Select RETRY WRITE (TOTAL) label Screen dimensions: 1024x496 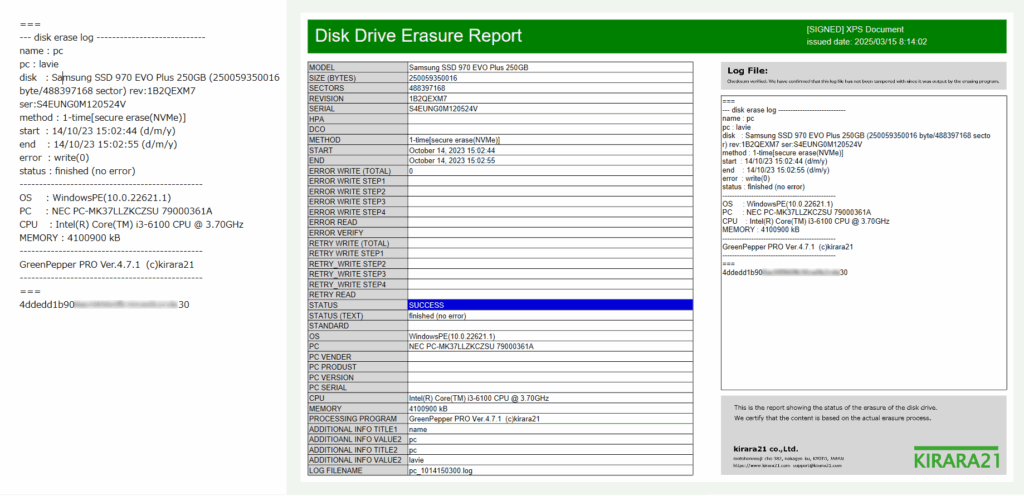tap(357, 243)
